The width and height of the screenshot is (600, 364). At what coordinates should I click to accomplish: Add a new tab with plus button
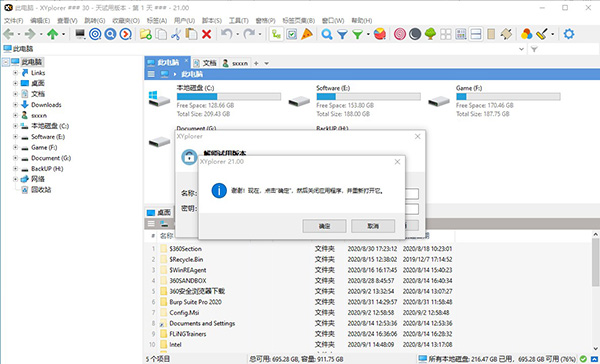(x=256, y=63)
